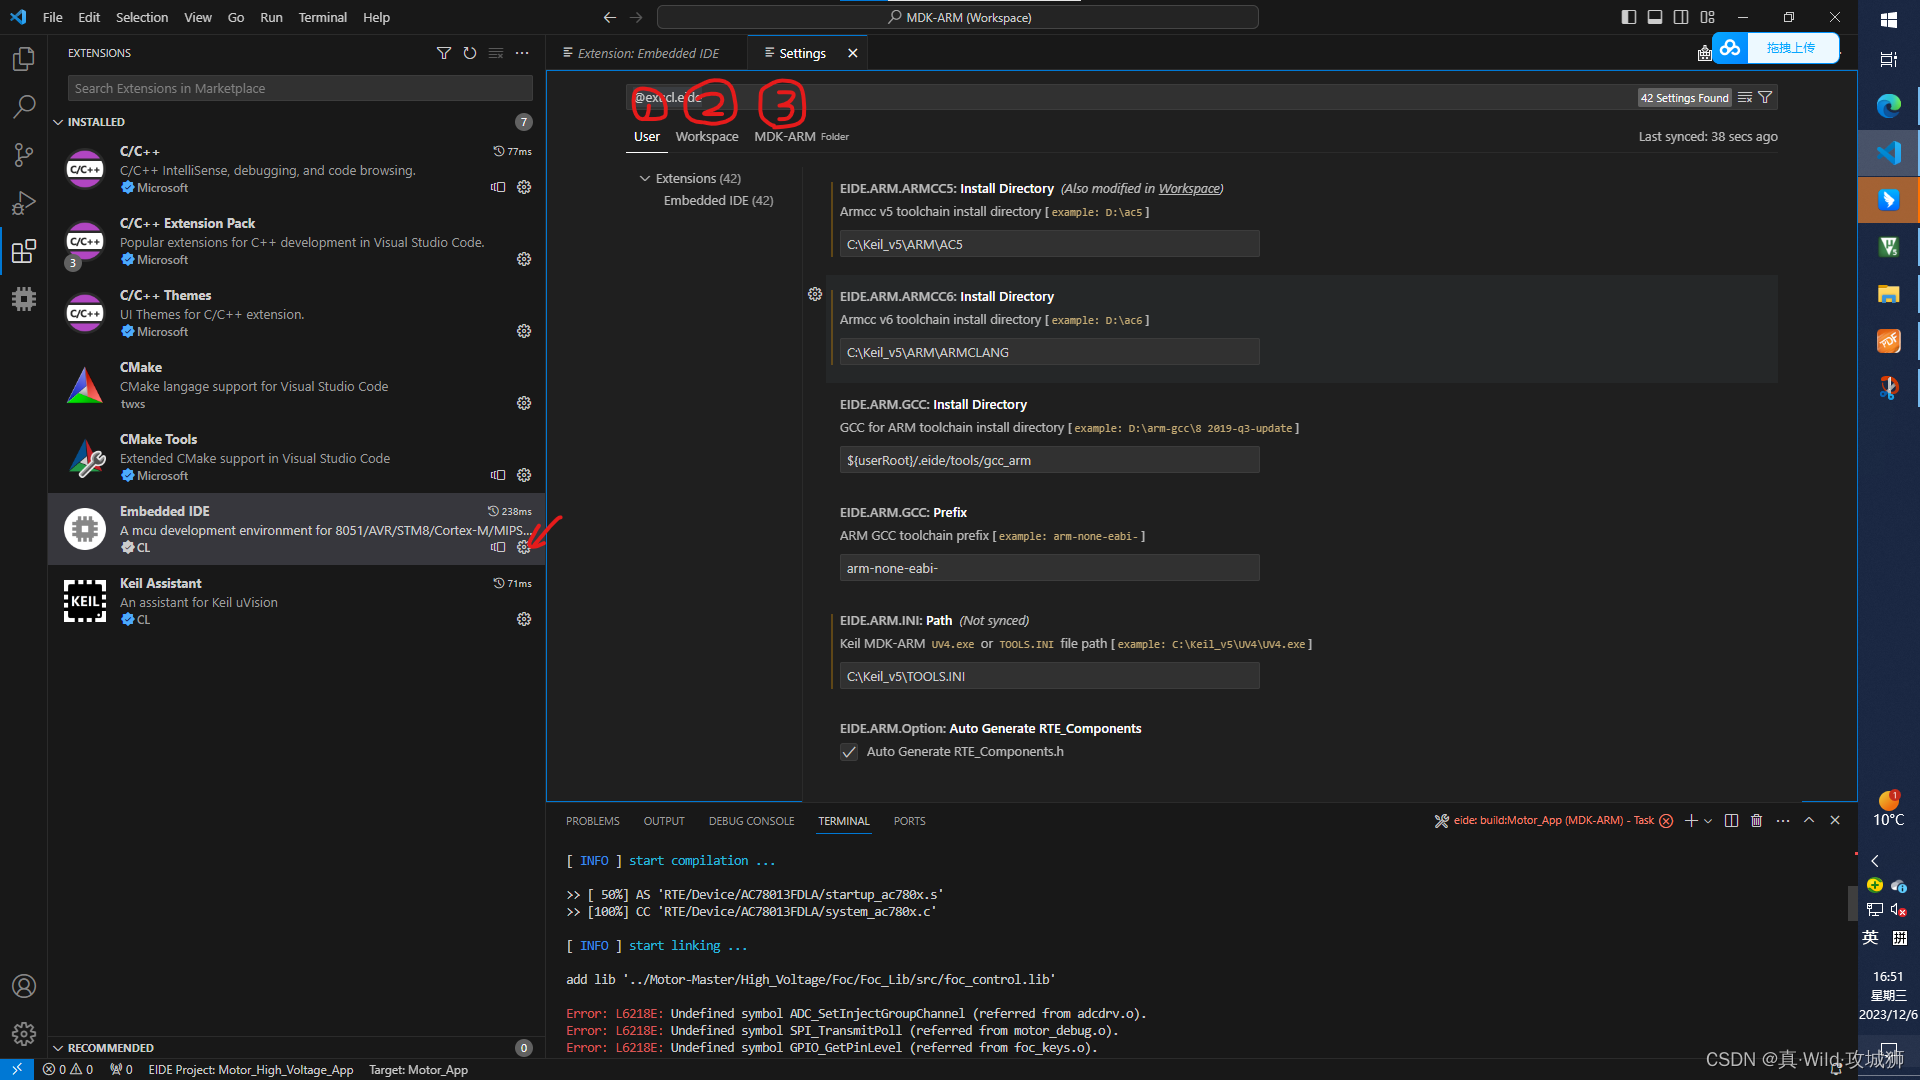Image resolution: width=1920 pixels, height=1080 pixels.
Task: Open the Terminal menu
Action: [322, 17]
